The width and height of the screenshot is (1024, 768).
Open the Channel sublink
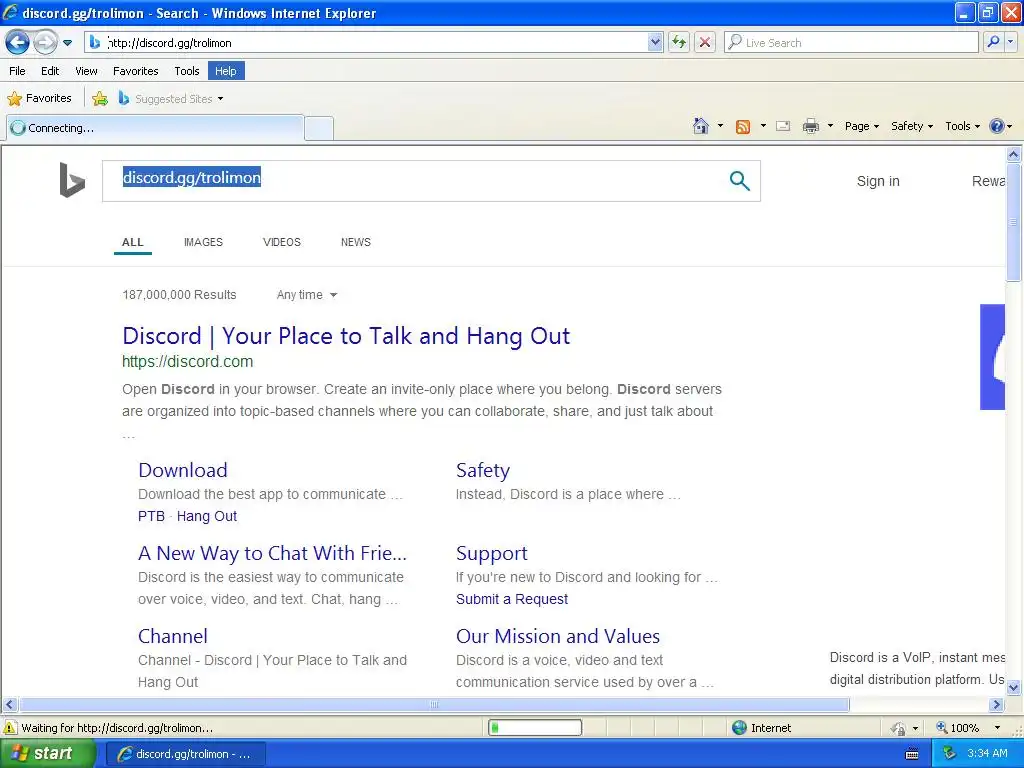pyautogui.click(x=172, y=636)
